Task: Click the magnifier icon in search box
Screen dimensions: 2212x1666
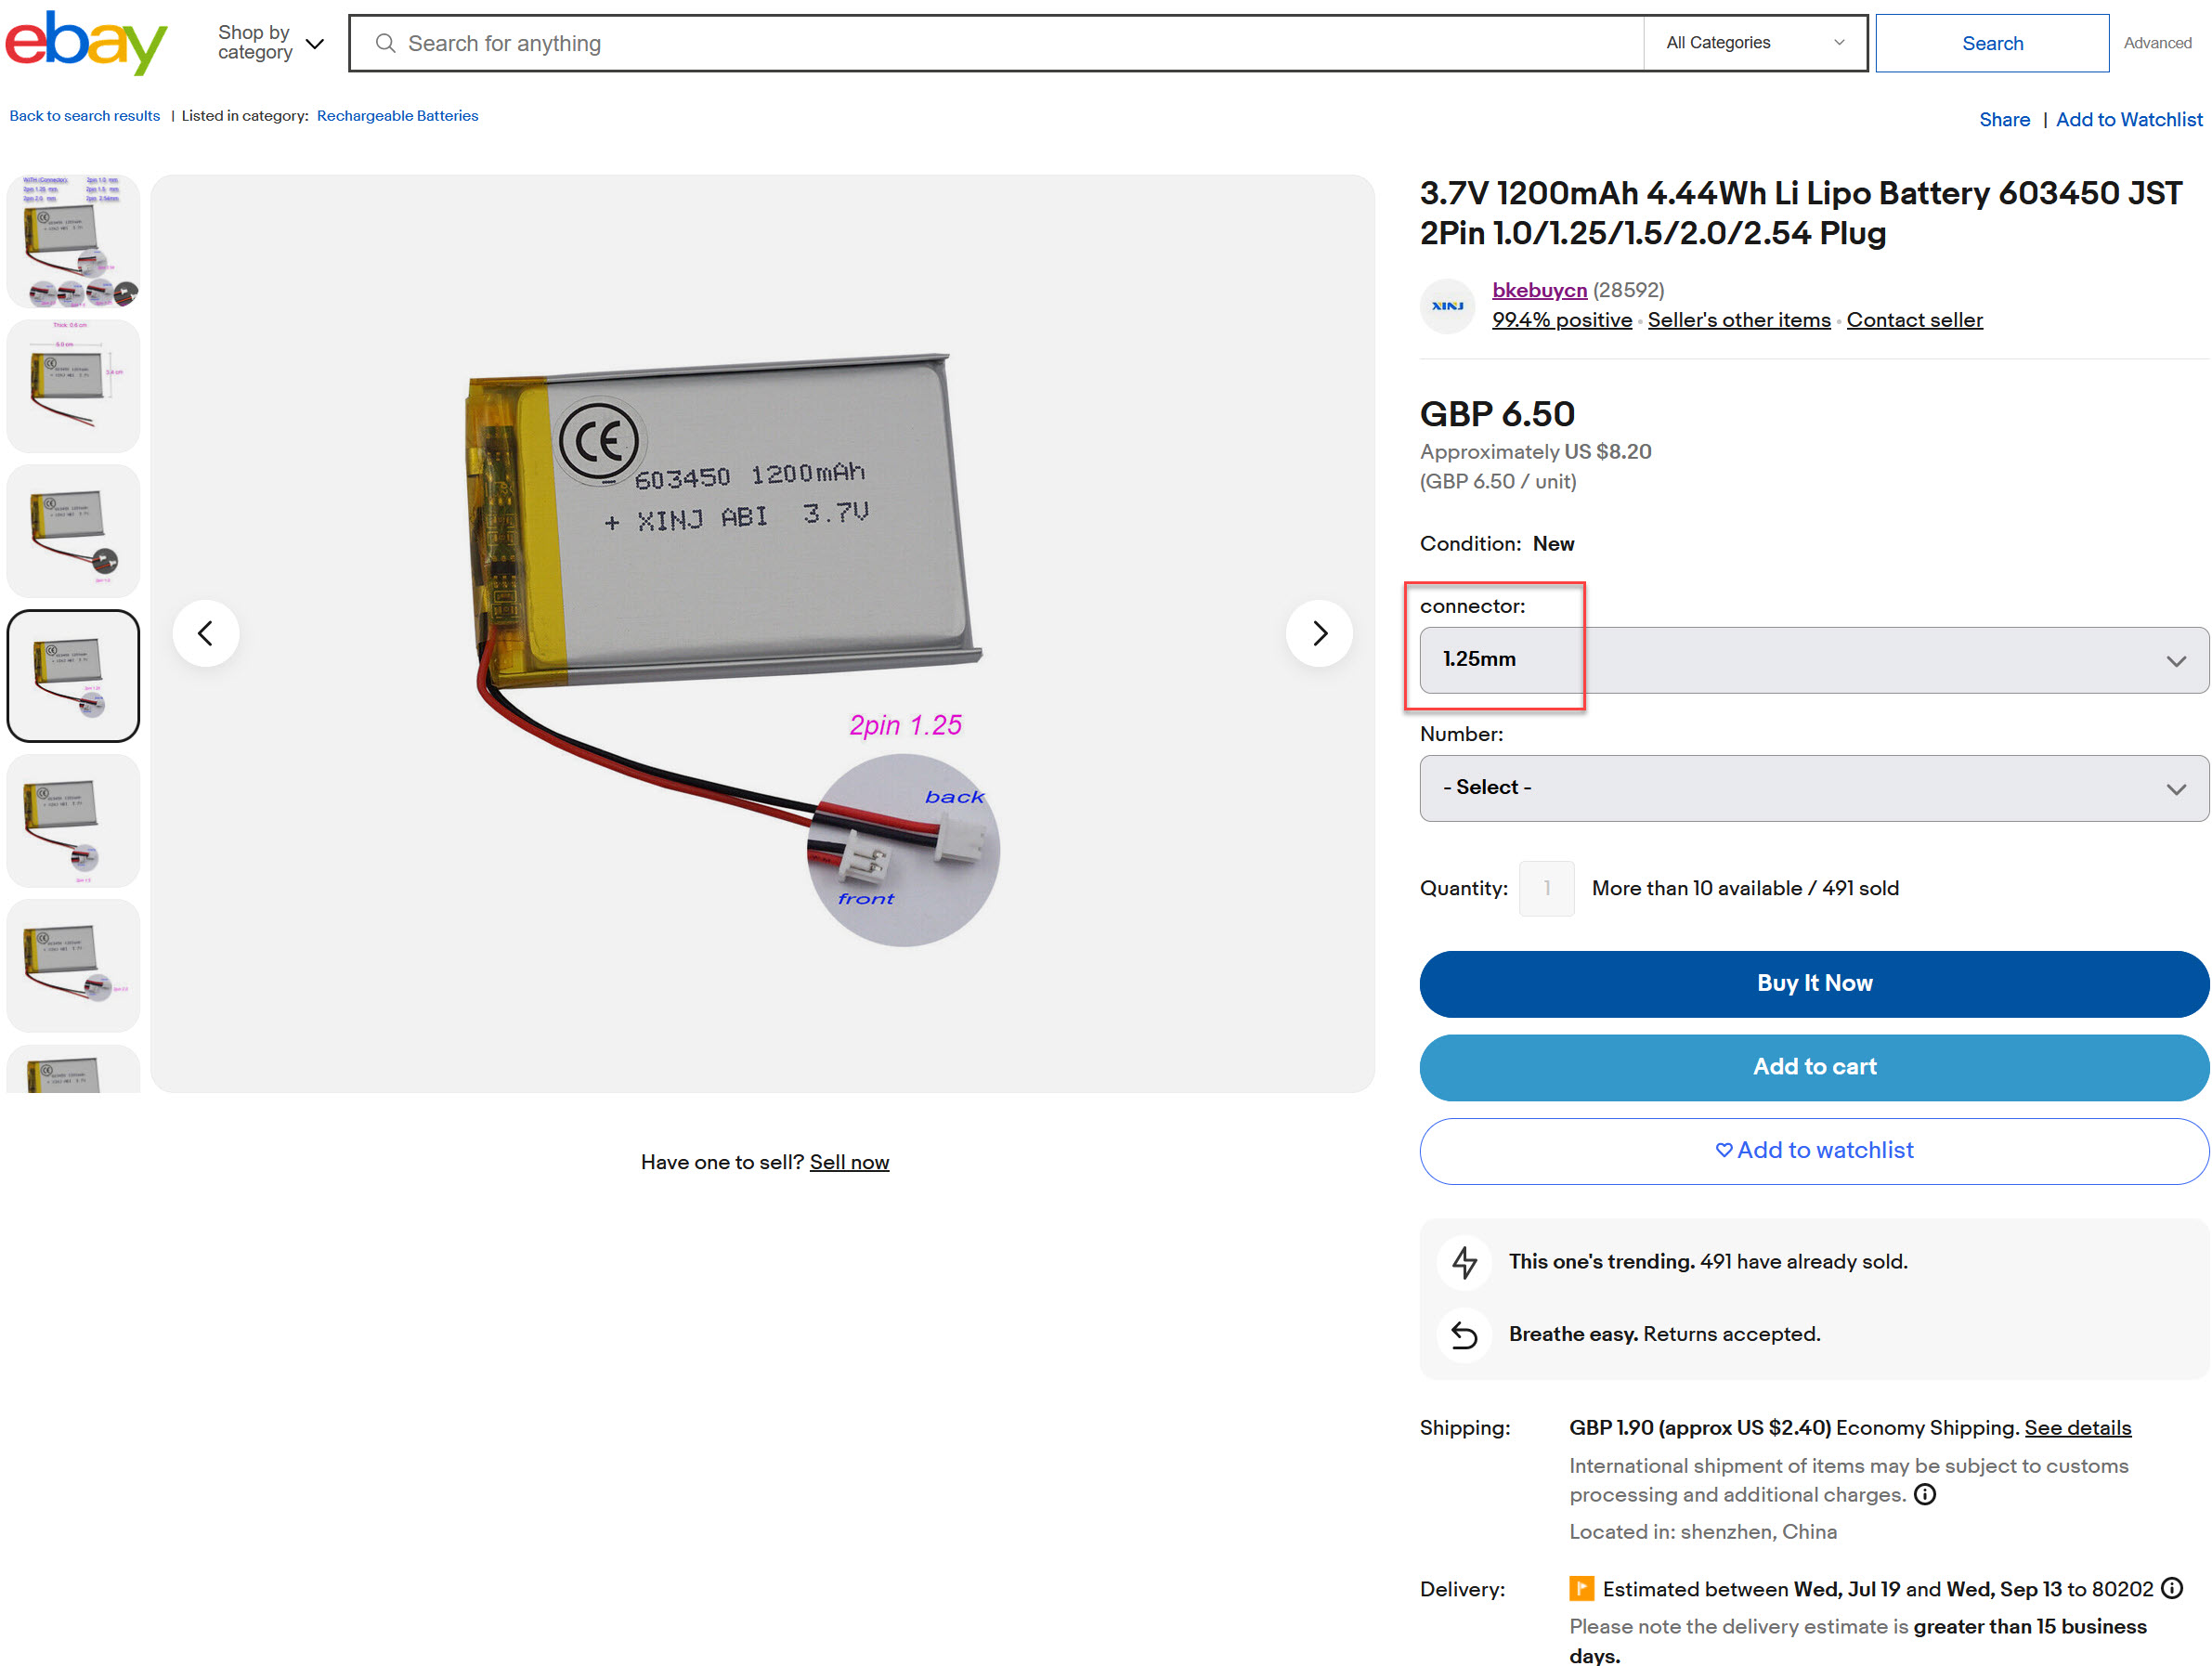Action: pyautogui.click(x=385, y=43)
